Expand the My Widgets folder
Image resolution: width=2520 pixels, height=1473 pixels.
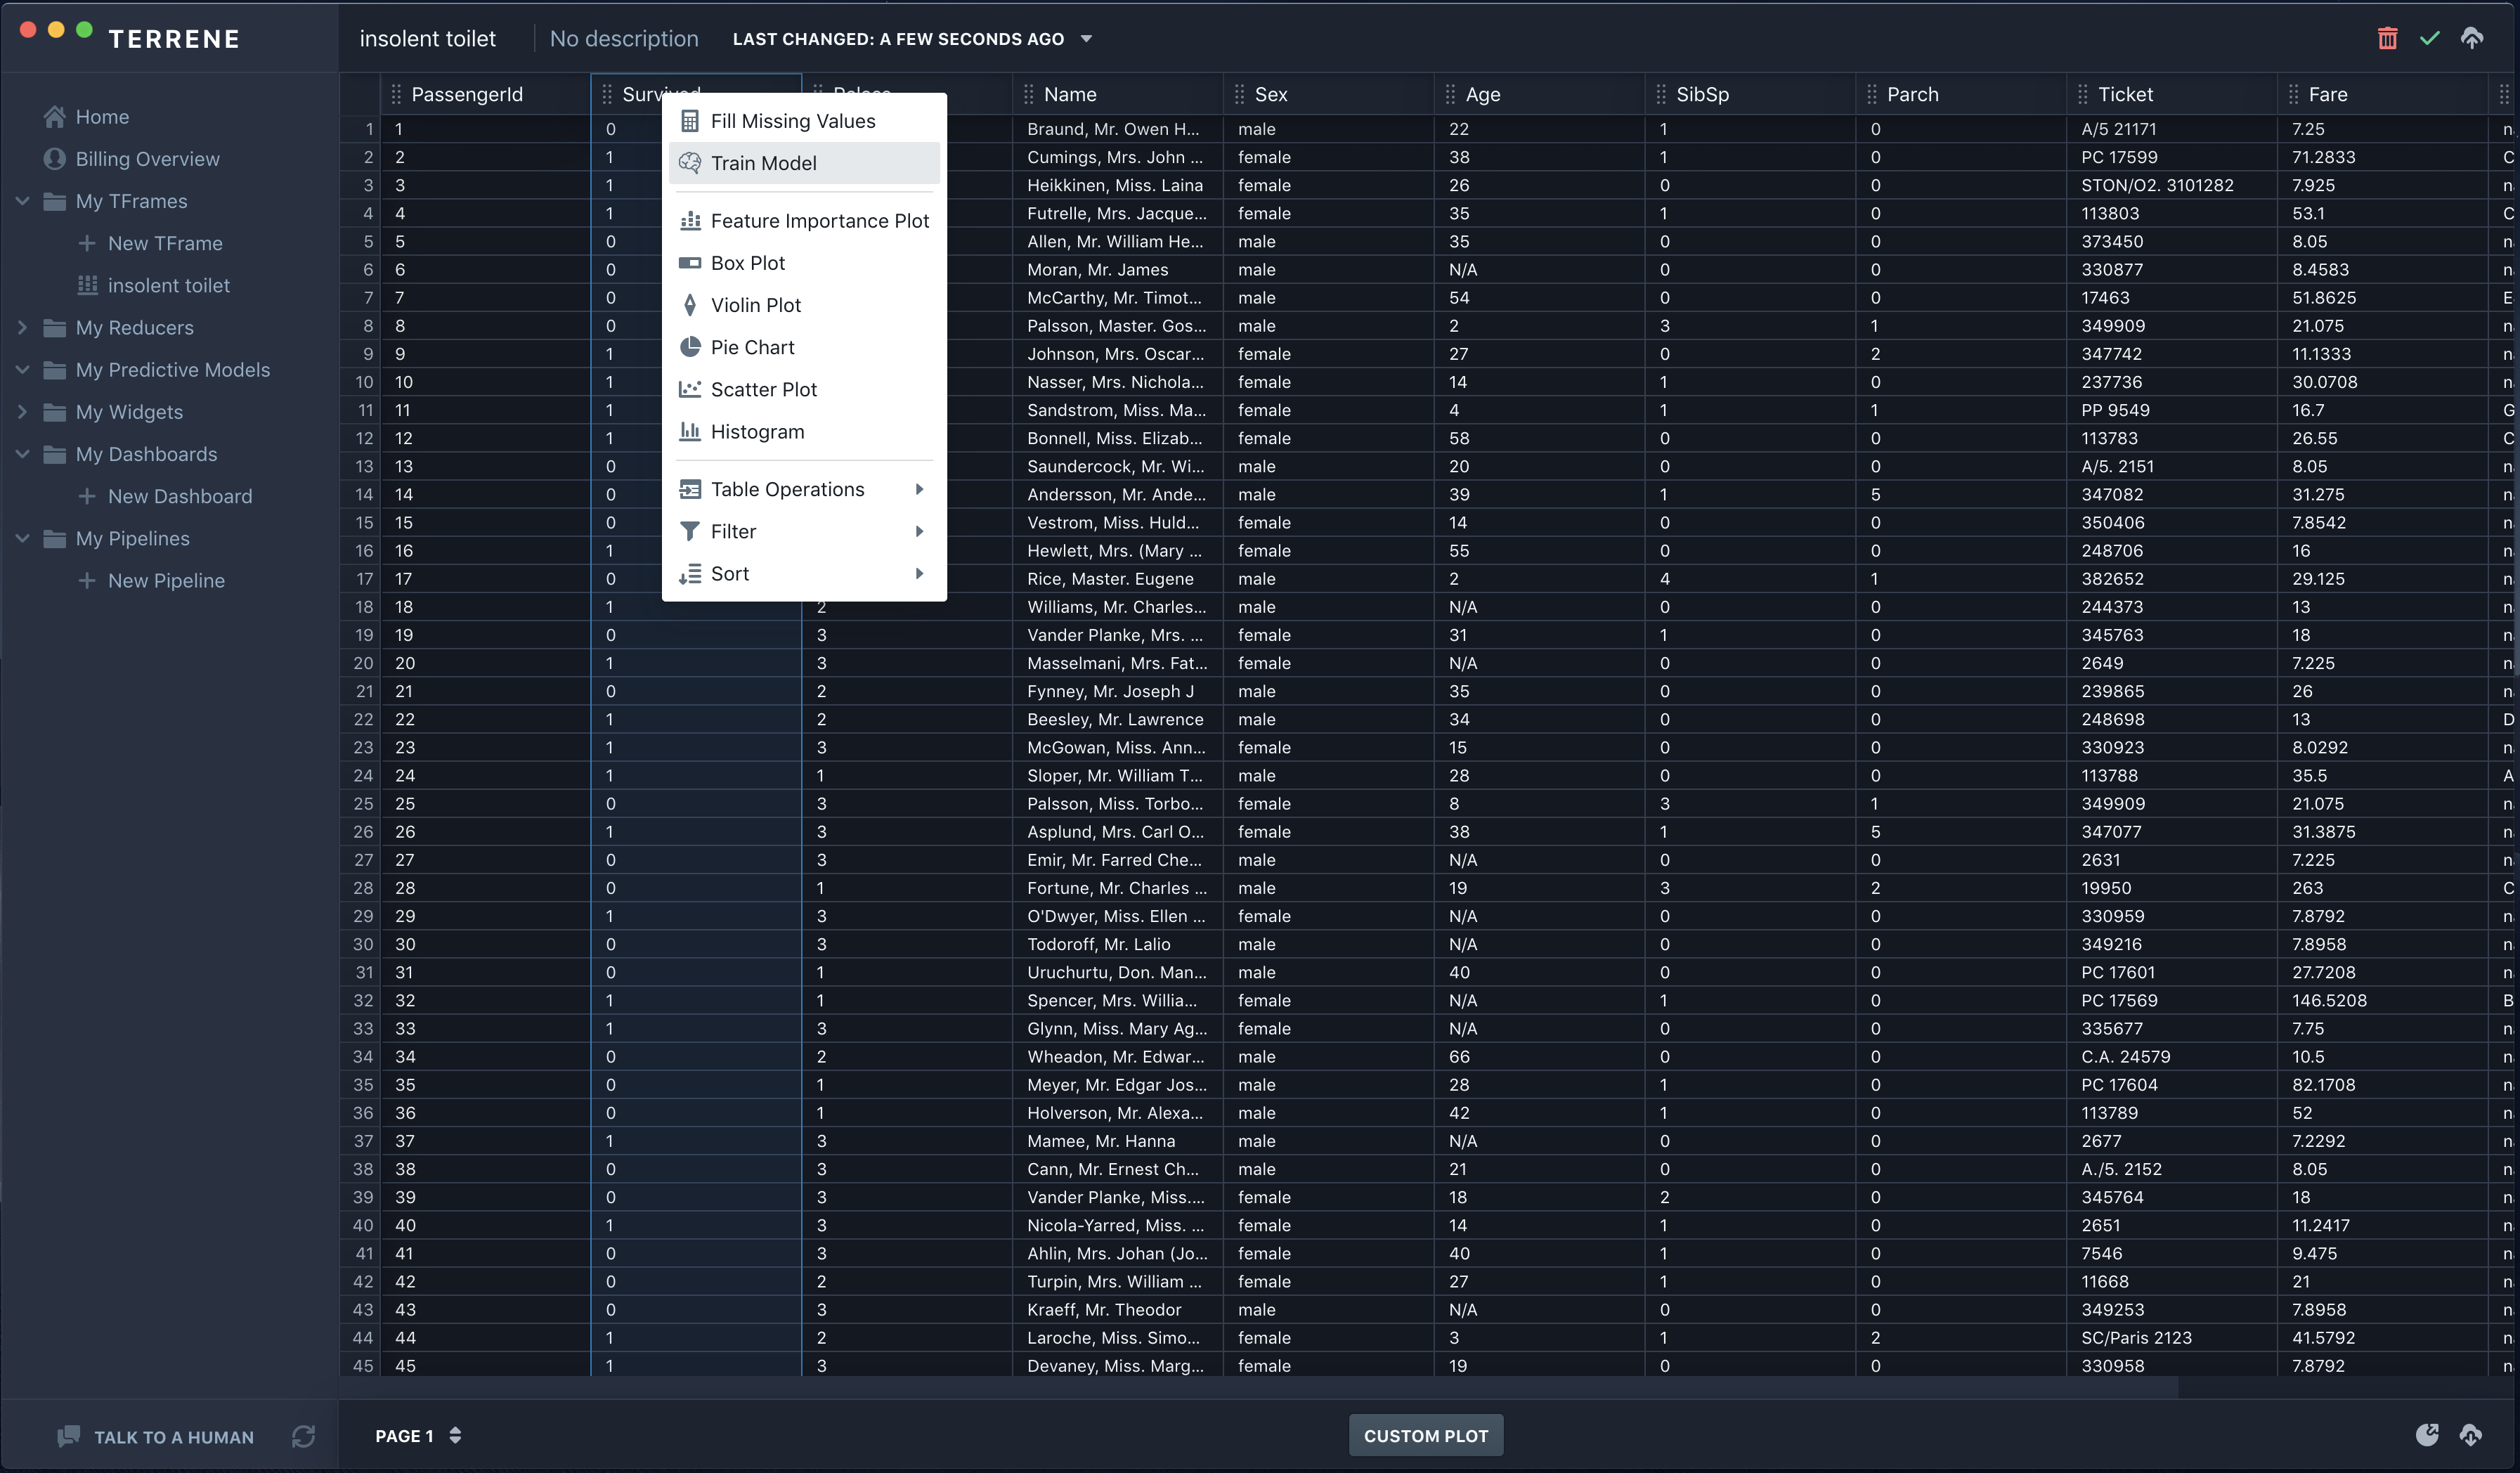tap(23, 412)
